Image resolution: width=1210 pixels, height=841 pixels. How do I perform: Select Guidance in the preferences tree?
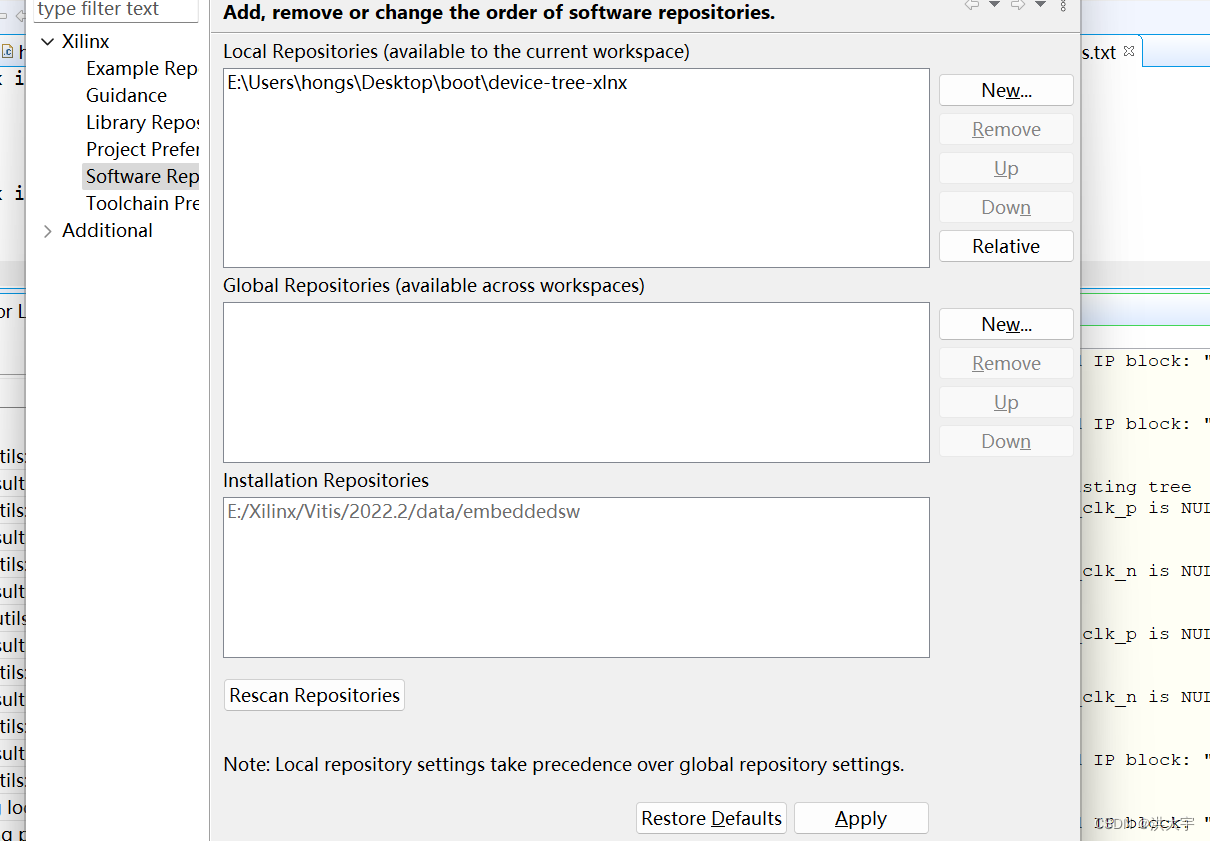(126, 96)
